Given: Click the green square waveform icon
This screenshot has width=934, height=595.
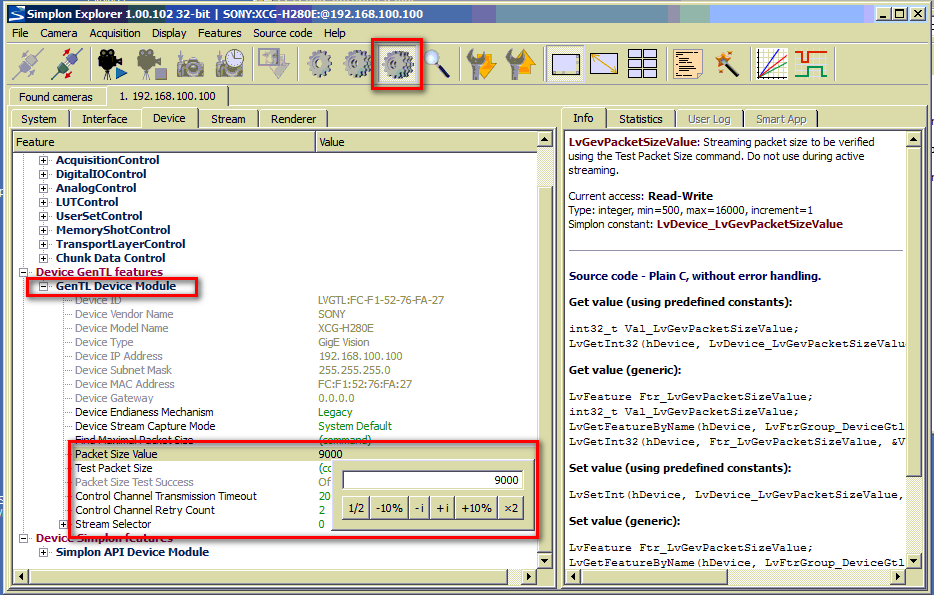Looking at the screenshot, I should point(812,65).
